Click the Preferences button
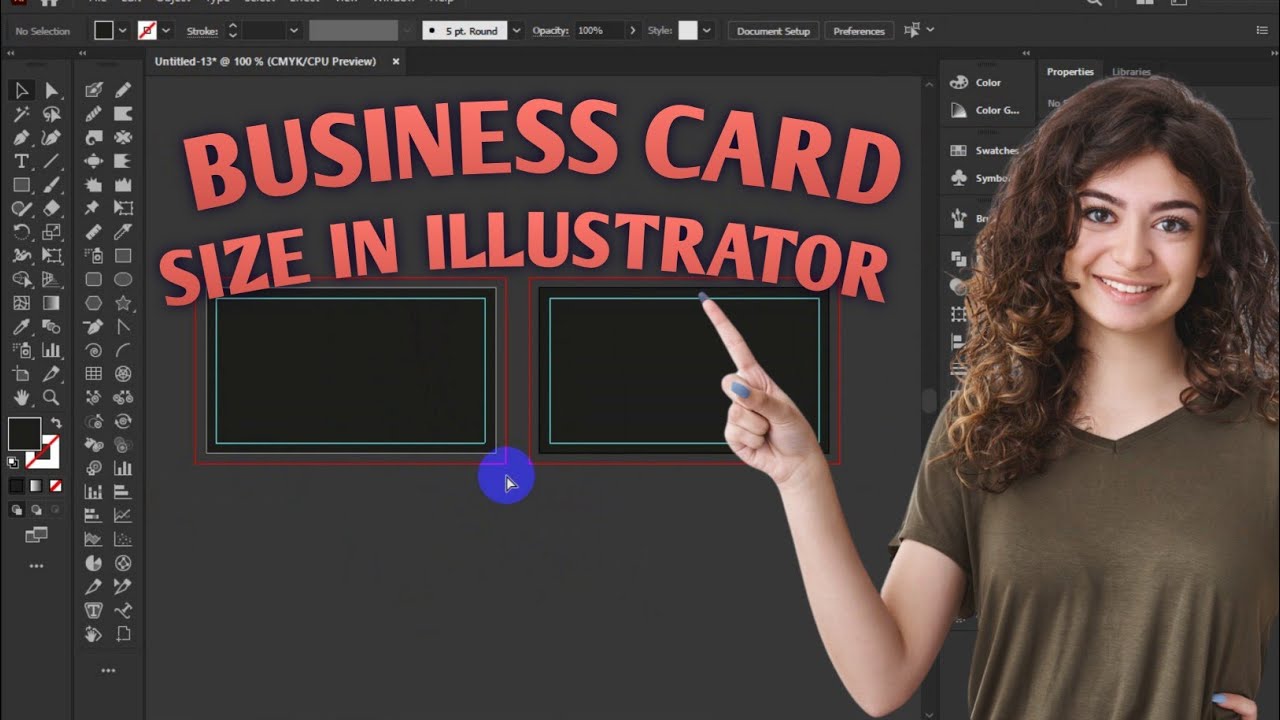Viewport: 1280px width, 720px height. click(859, 31)
